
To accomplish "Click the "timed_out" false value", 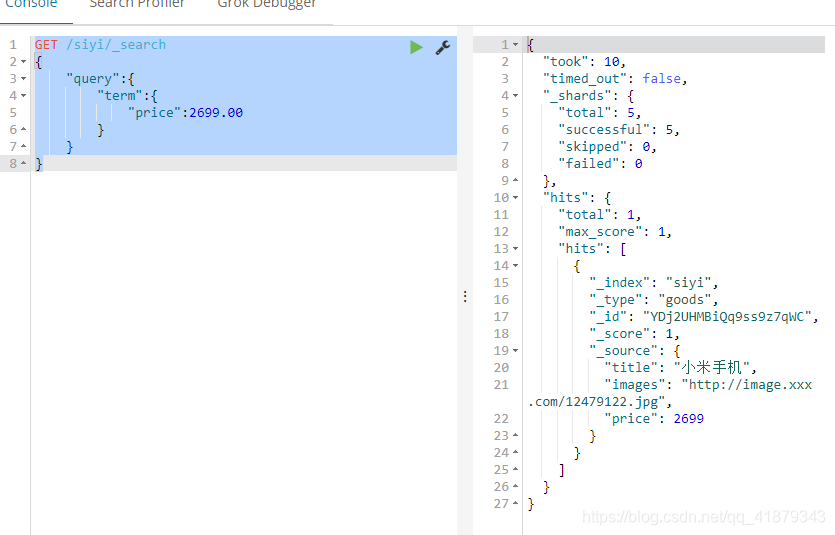I will click(x=661, y=79).
